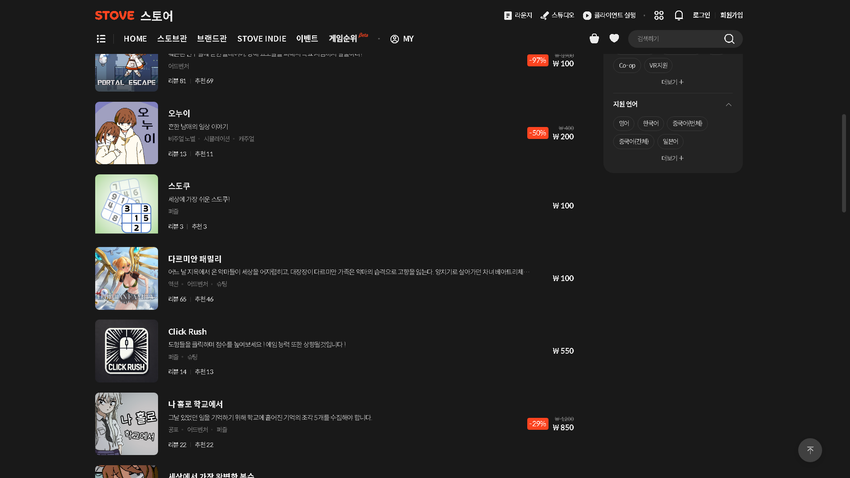Click the ₩ 850 price

pyautogui.click(x=563, y=428)
